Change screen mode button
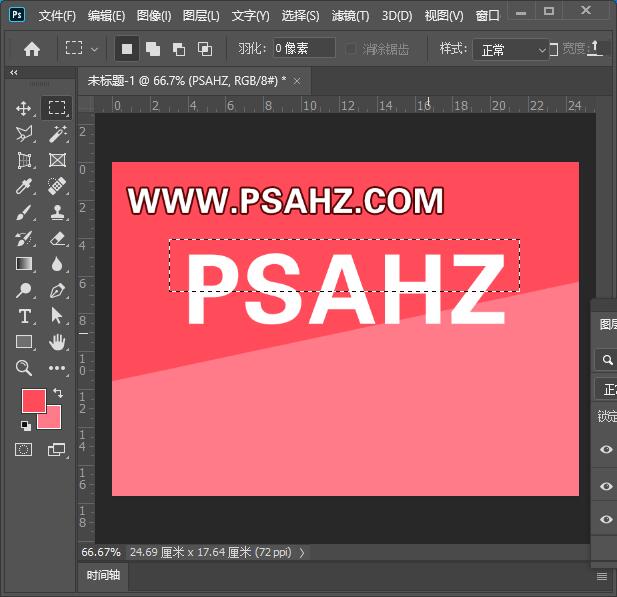 click(57, 449)
